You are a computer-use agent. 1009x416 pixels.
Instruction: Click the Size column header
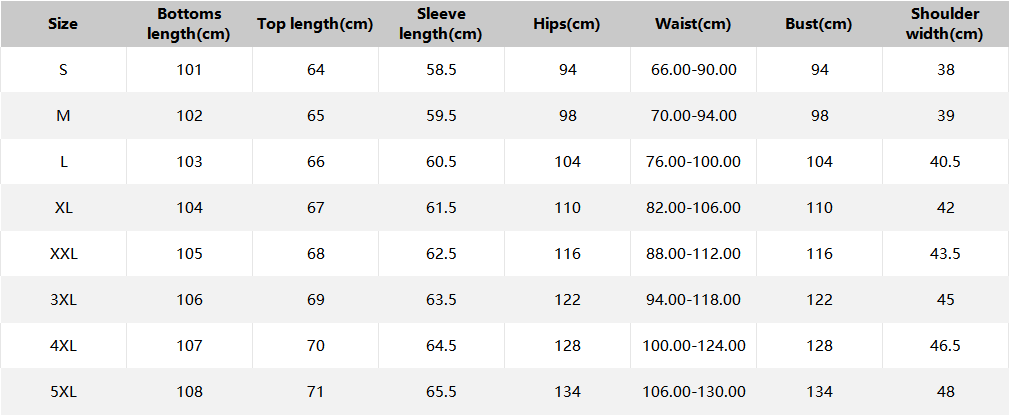(x=63, y=24)
